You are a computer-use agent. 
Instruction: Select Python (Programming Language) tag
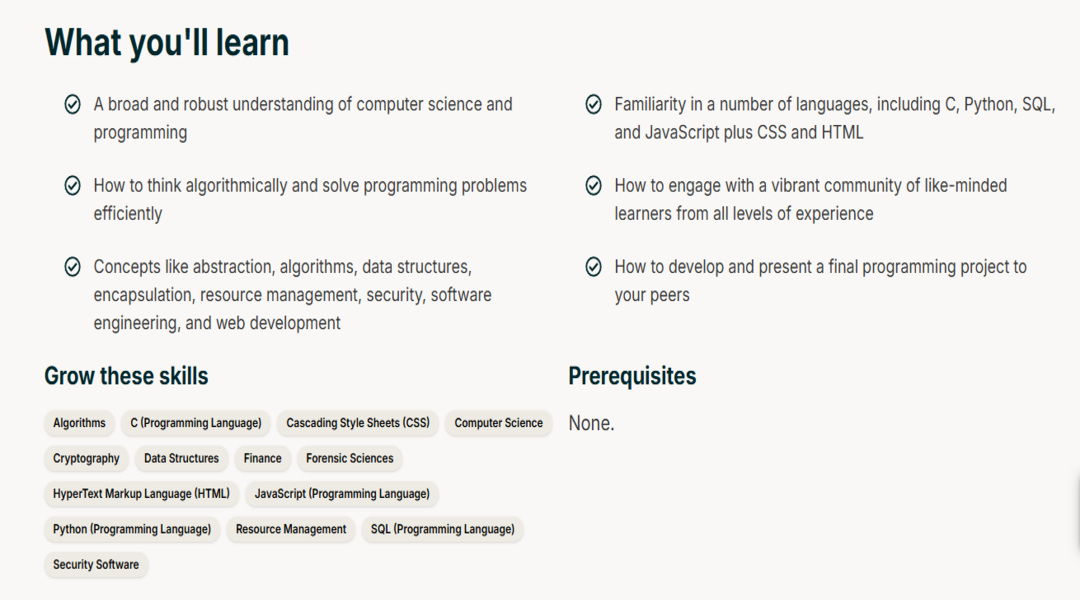pos(132,529)
